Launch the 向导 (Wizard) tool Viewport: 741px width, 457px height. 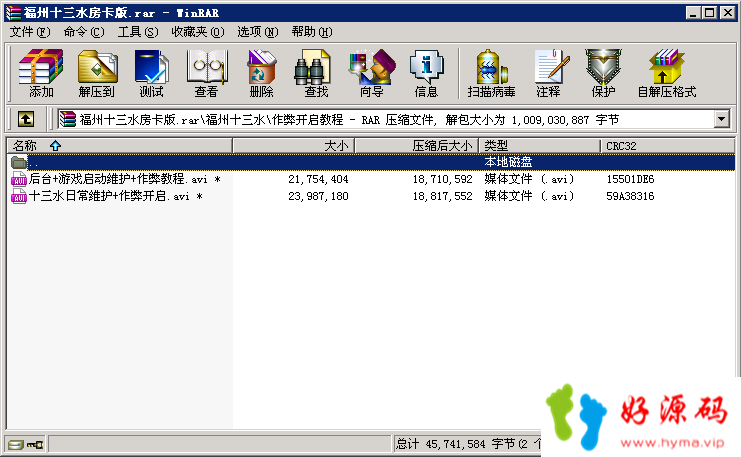click(x=371, y=73)
